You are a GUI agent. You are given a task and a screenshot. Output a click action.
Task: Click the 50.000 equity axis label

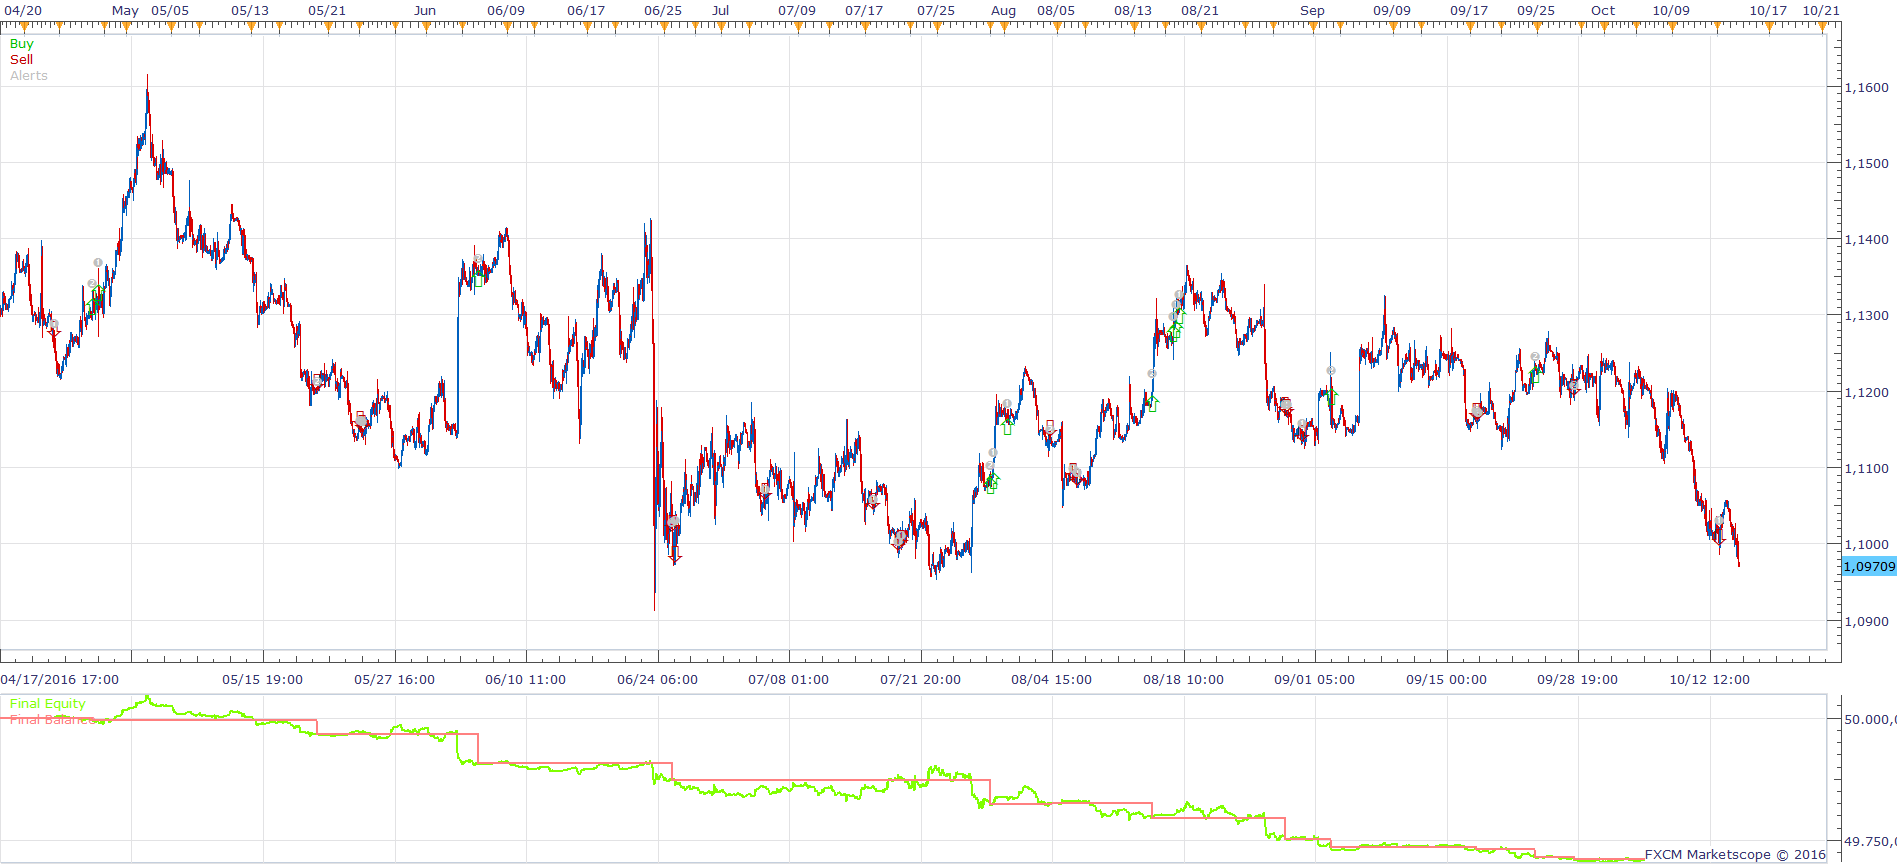[x=1870, y=720]
